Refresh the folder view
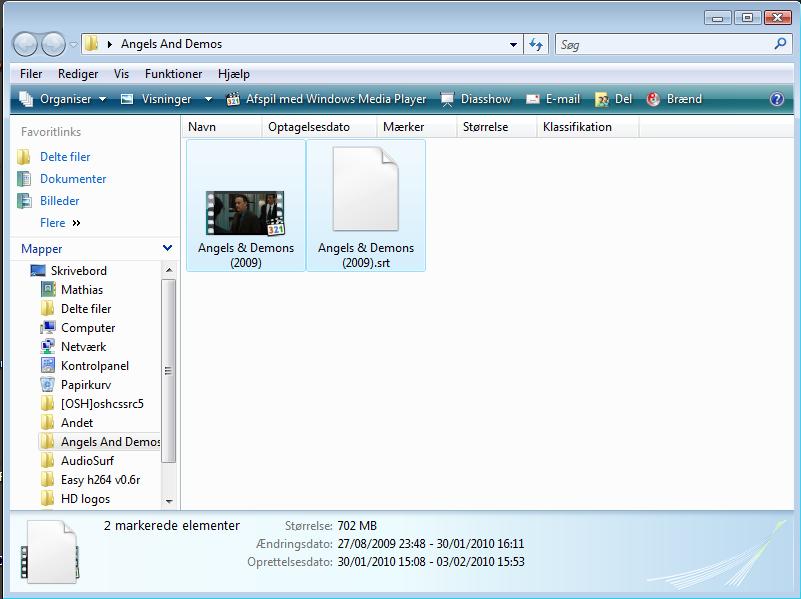The width and height of the screenshot is (801, 599). click(536, 44)
